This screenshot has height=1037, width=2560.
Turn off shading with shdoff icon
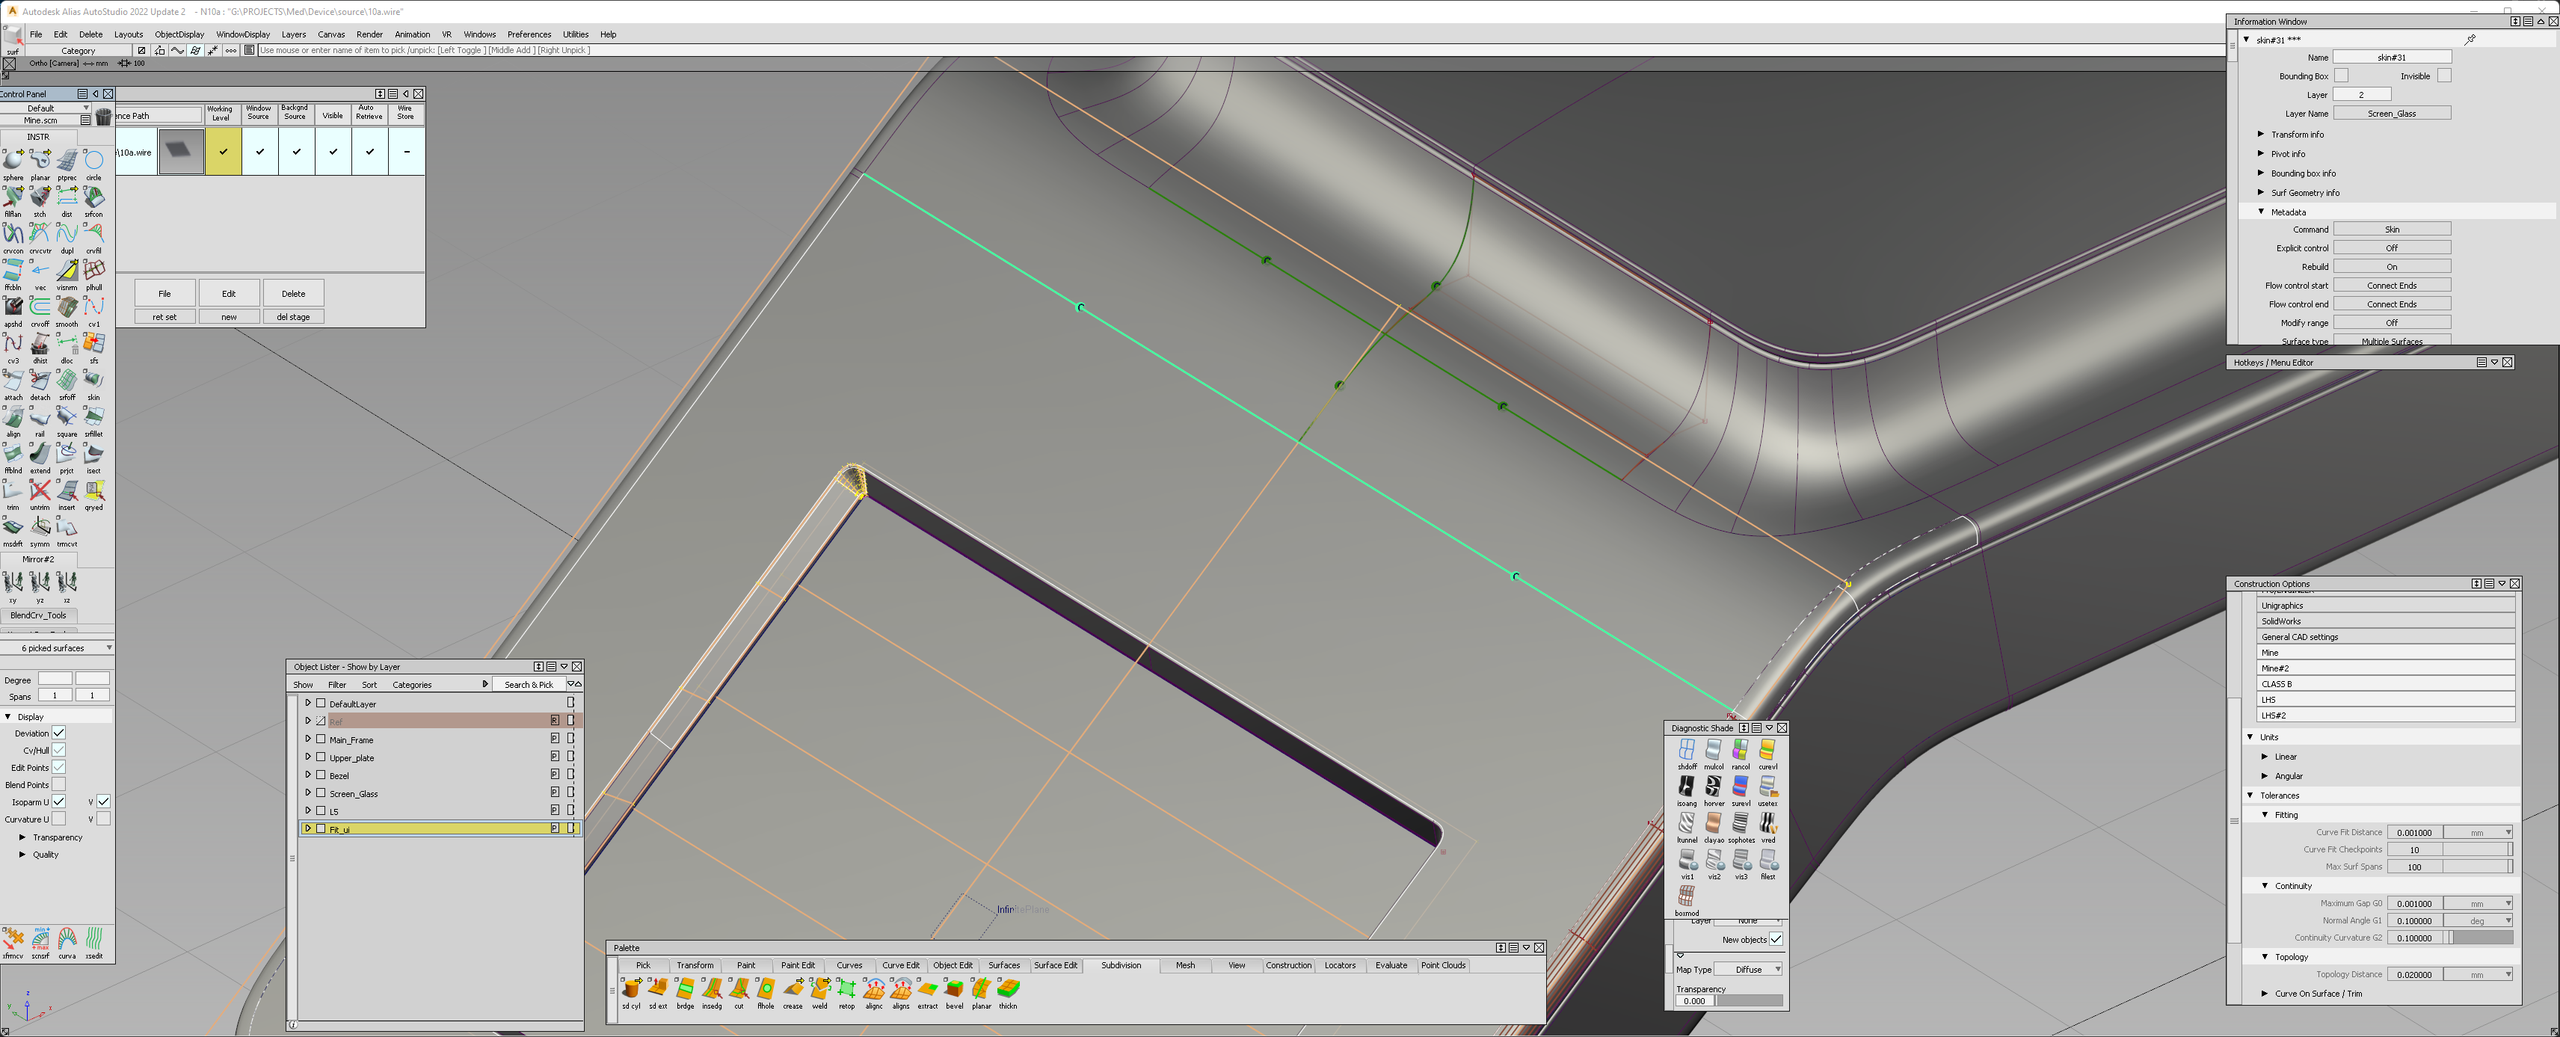point(1686,750)
